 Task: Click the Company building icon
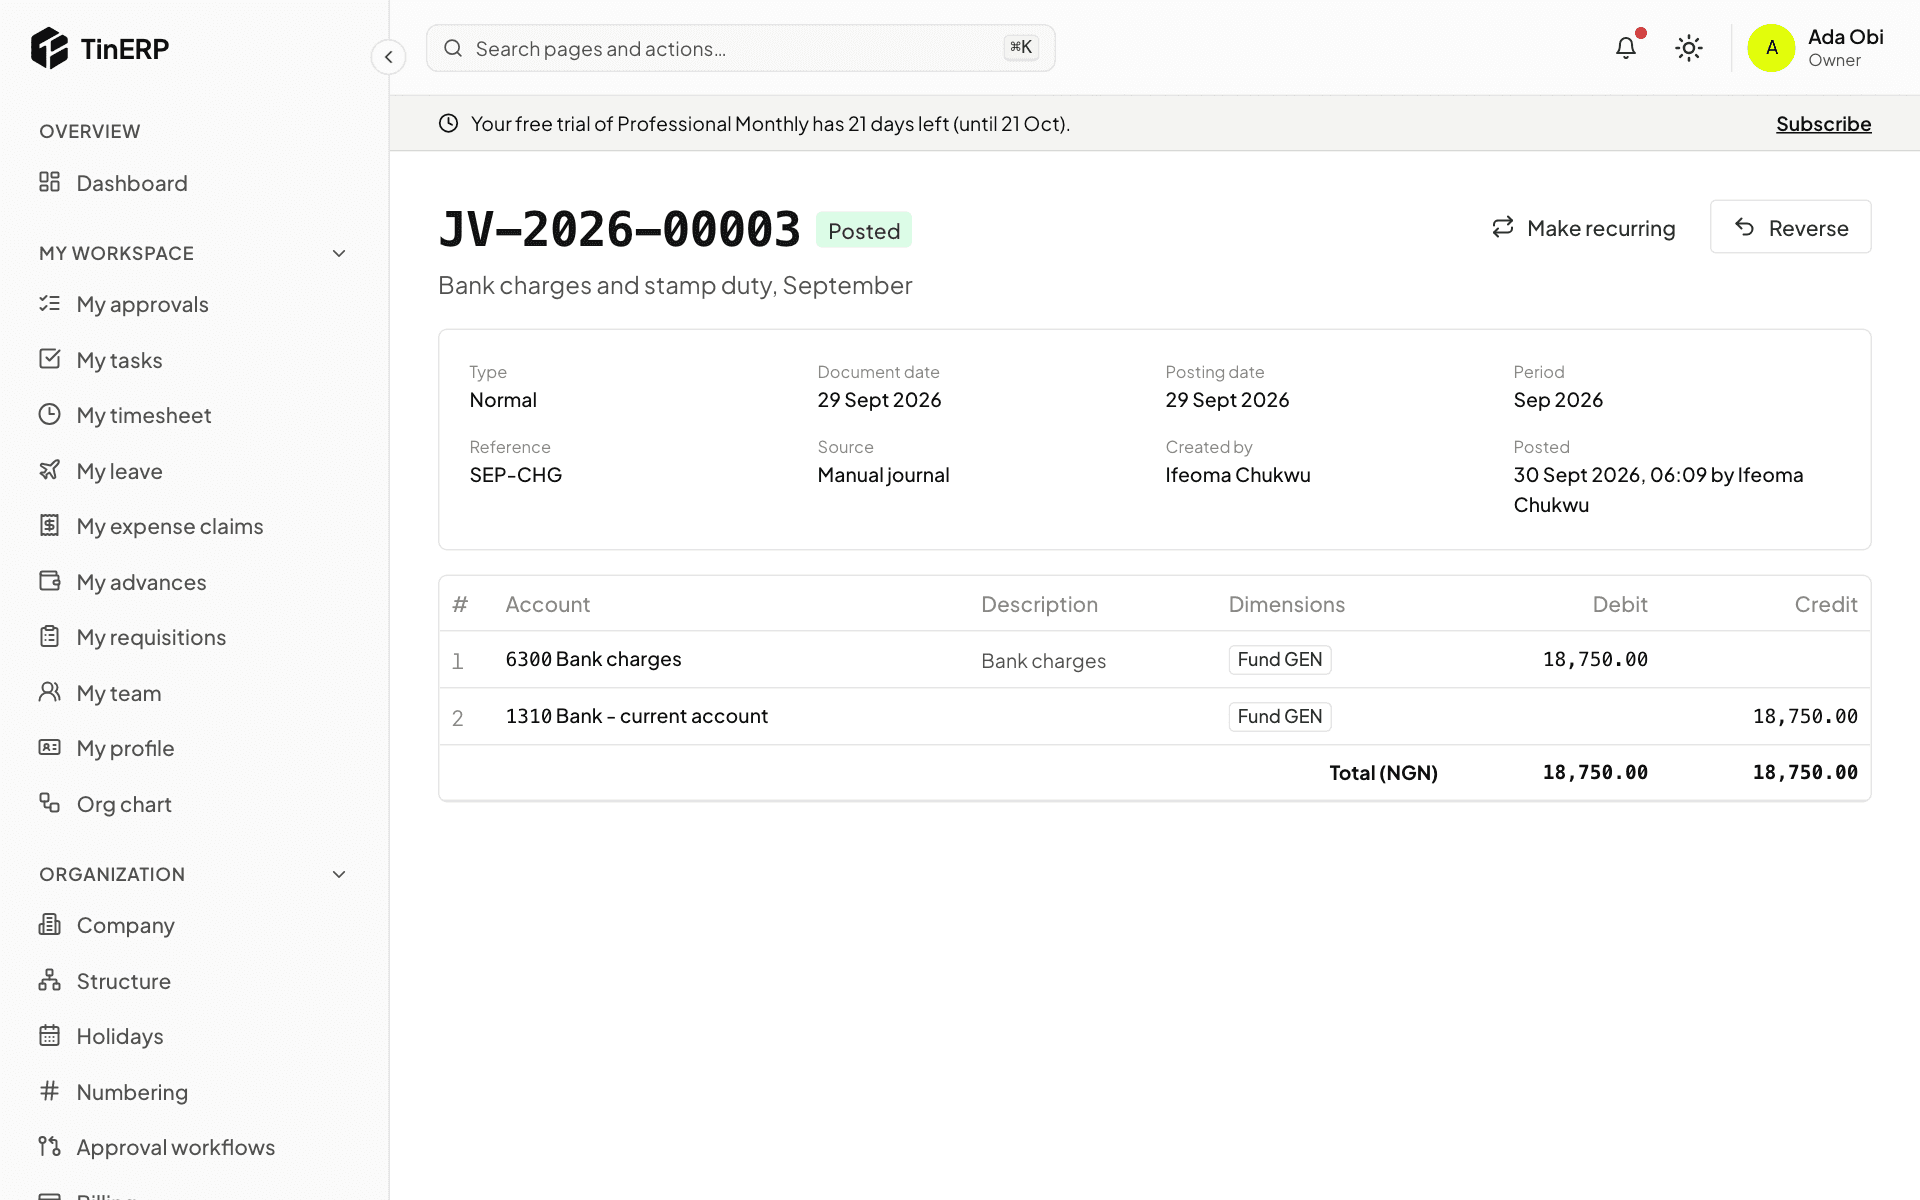click(x=49, y=924)
